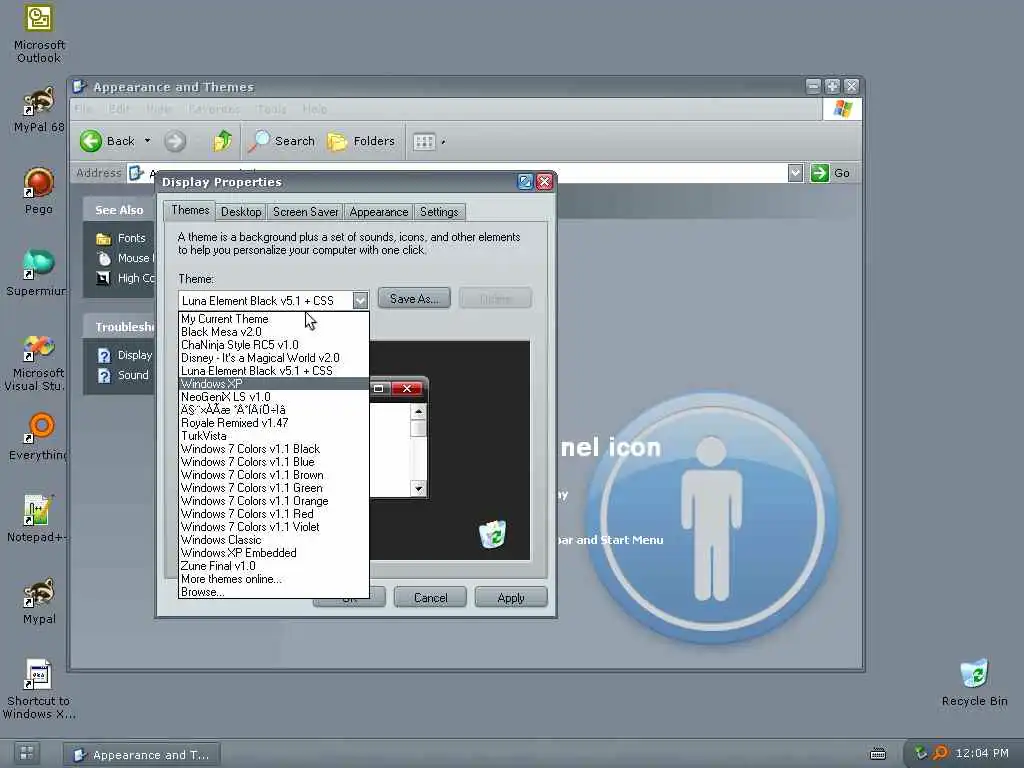Click Sound troubleshooter help icon
Viewport: 1024px width, 768px height.
104,376
